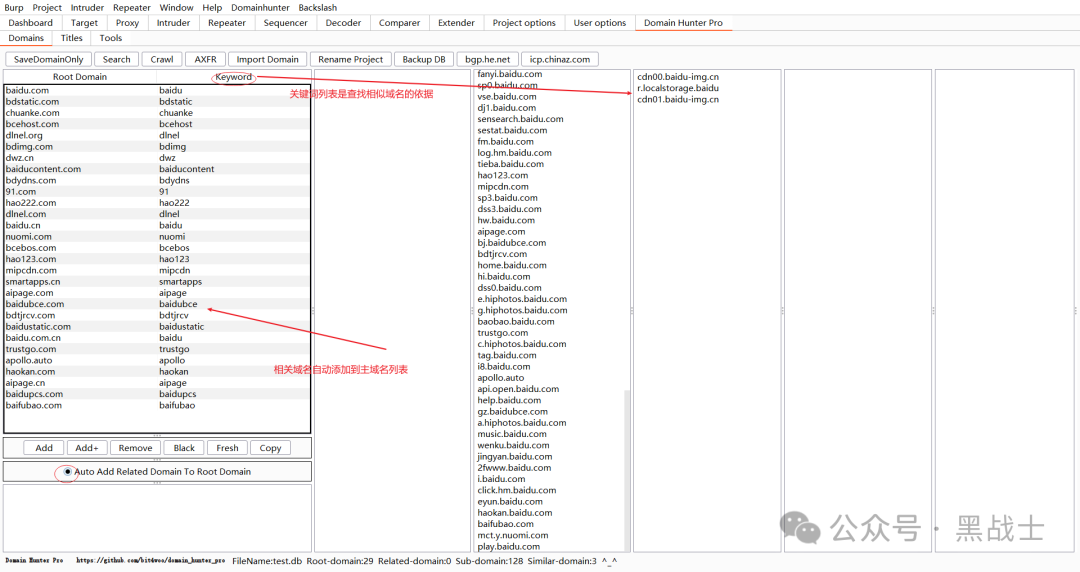The width and height of the screenshot is (1080, 572).
Task: Open the Project options tab
Action: tap(524, 23)
